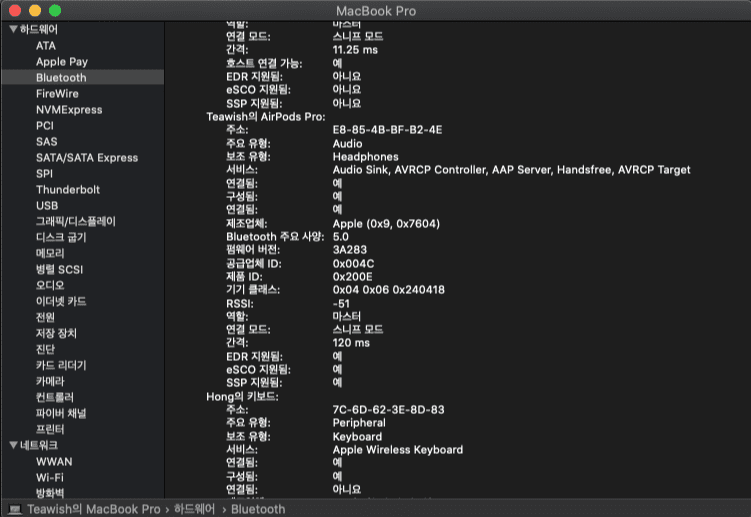The image size is (751, 517).
Task: Click the vendor ID 0x004C value
Action: 353,264
